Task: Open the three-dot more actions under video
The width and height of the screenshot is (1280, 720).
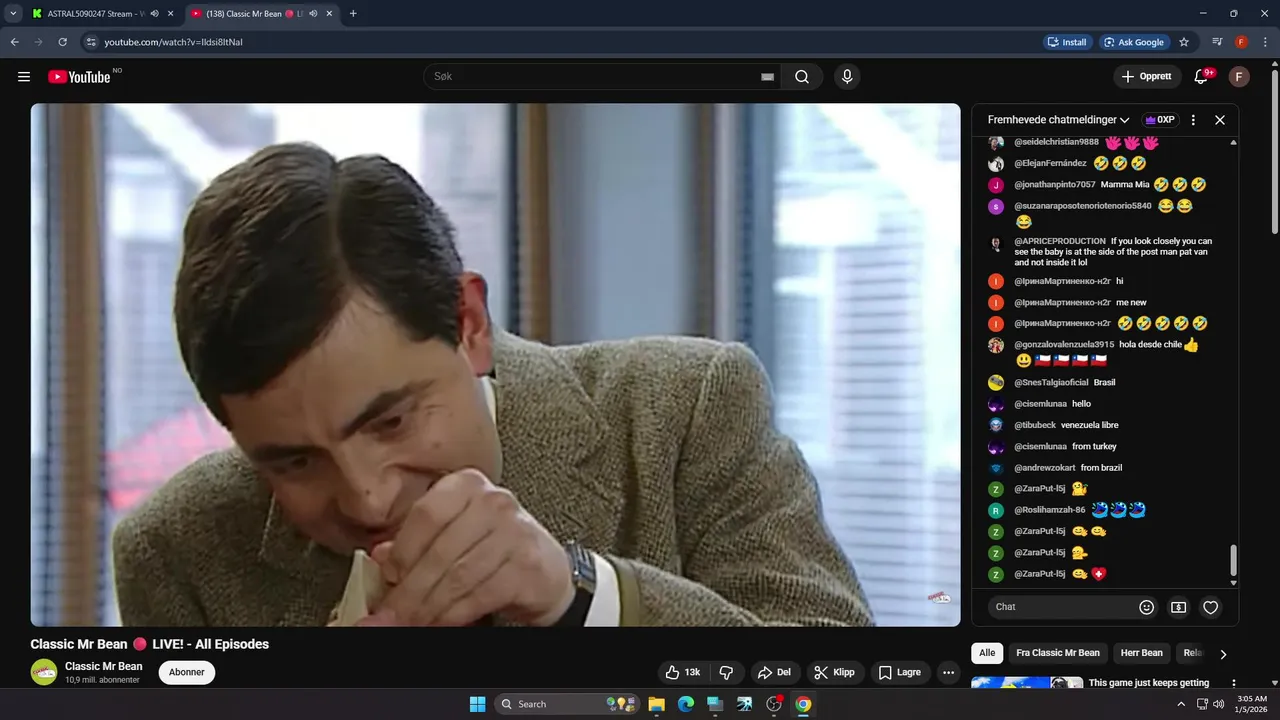Action: (948, 672)
